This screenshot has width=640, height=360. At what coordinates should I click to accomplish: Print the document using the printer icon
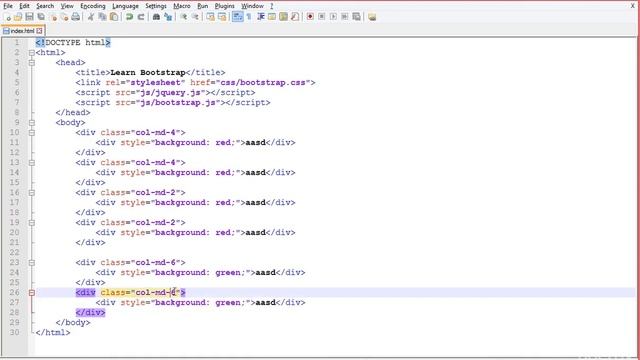pyautogui.click(x=76, y=17)
